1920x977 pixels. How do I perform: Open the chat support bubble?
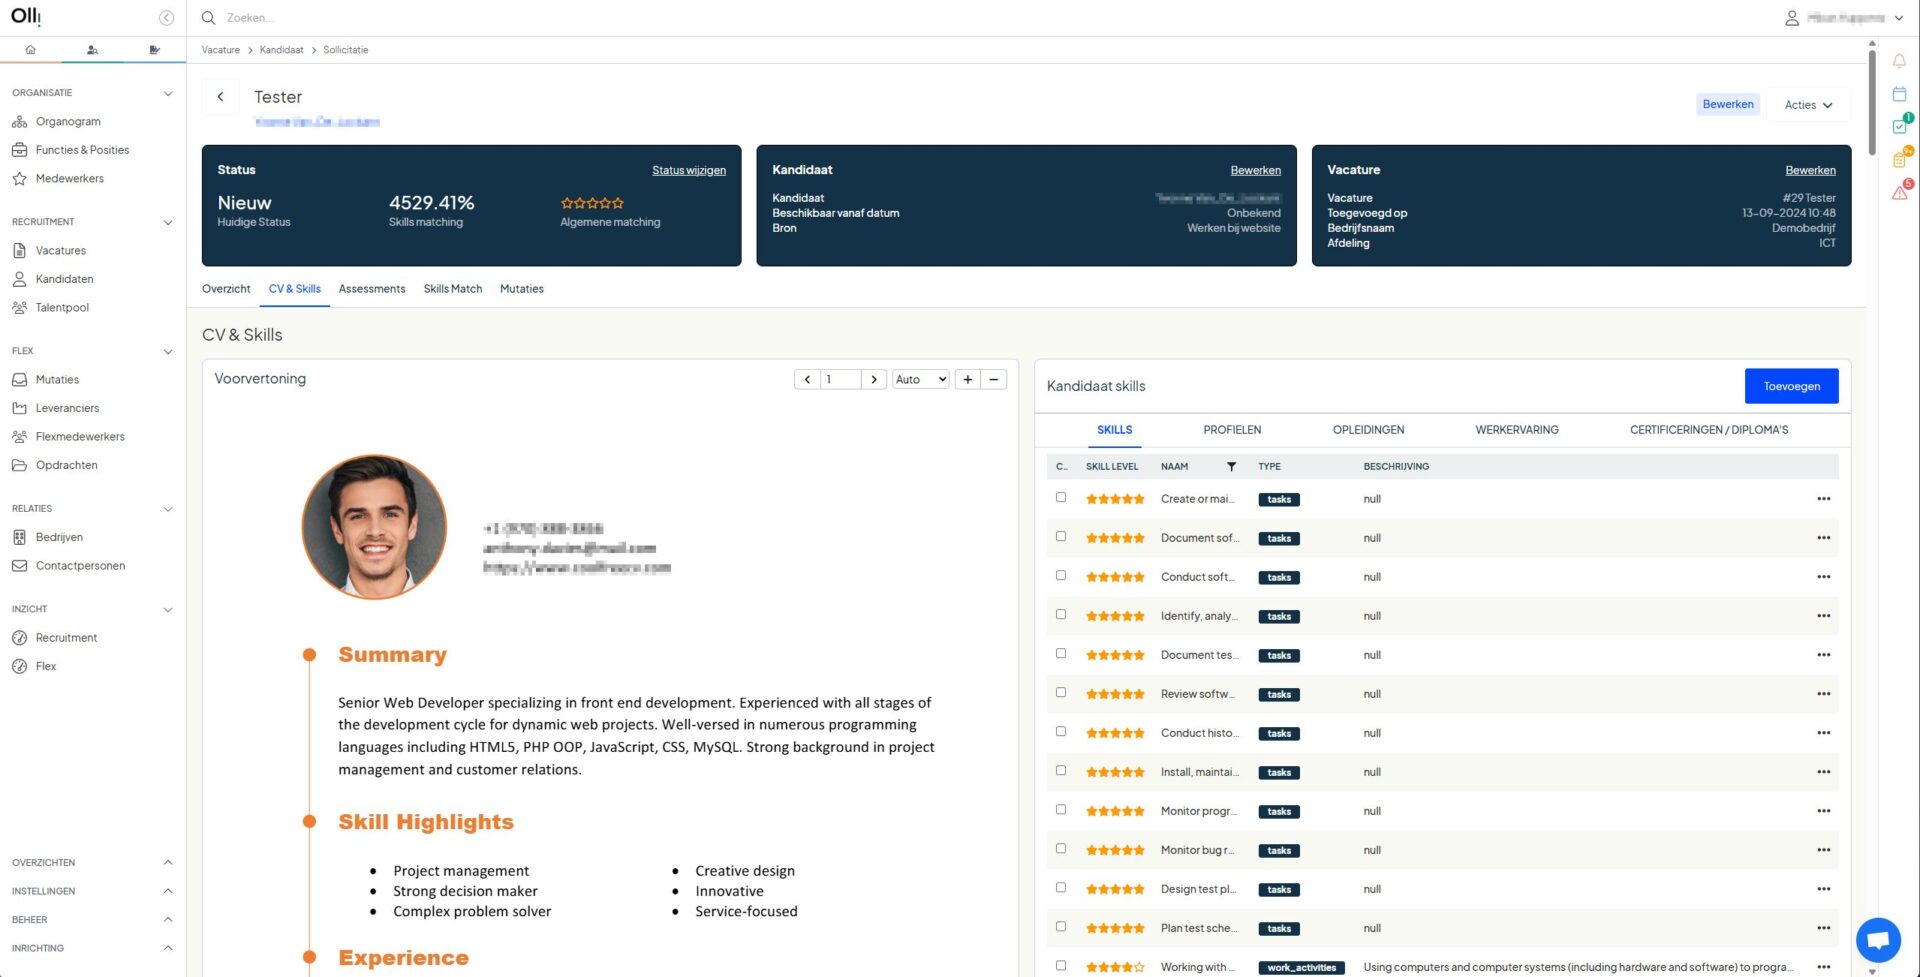point(1878,939)
